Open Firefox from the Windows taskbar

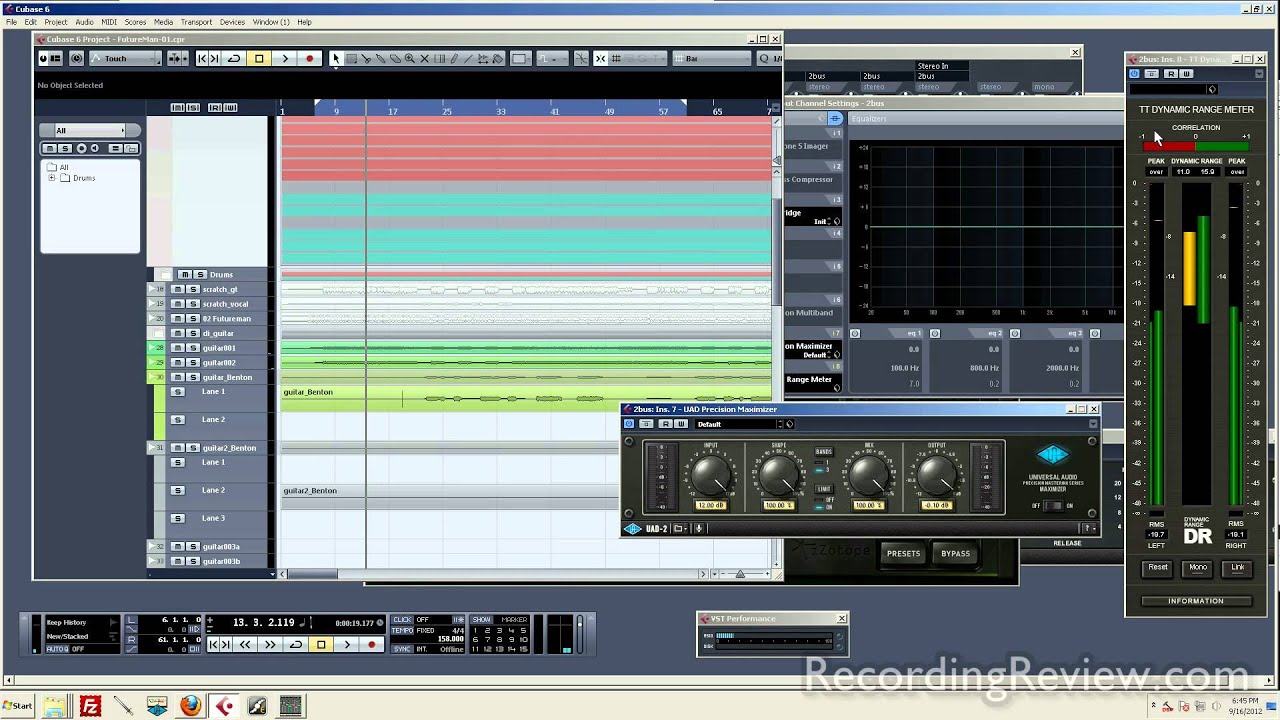(190, 706)
